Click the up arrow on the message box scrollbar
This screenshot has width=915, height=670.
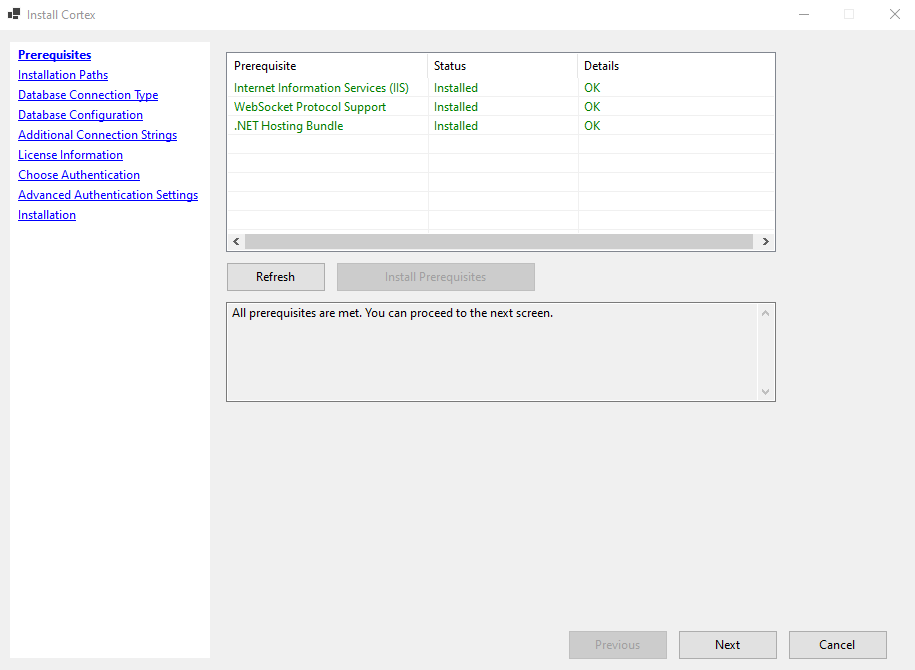(765, 311)
